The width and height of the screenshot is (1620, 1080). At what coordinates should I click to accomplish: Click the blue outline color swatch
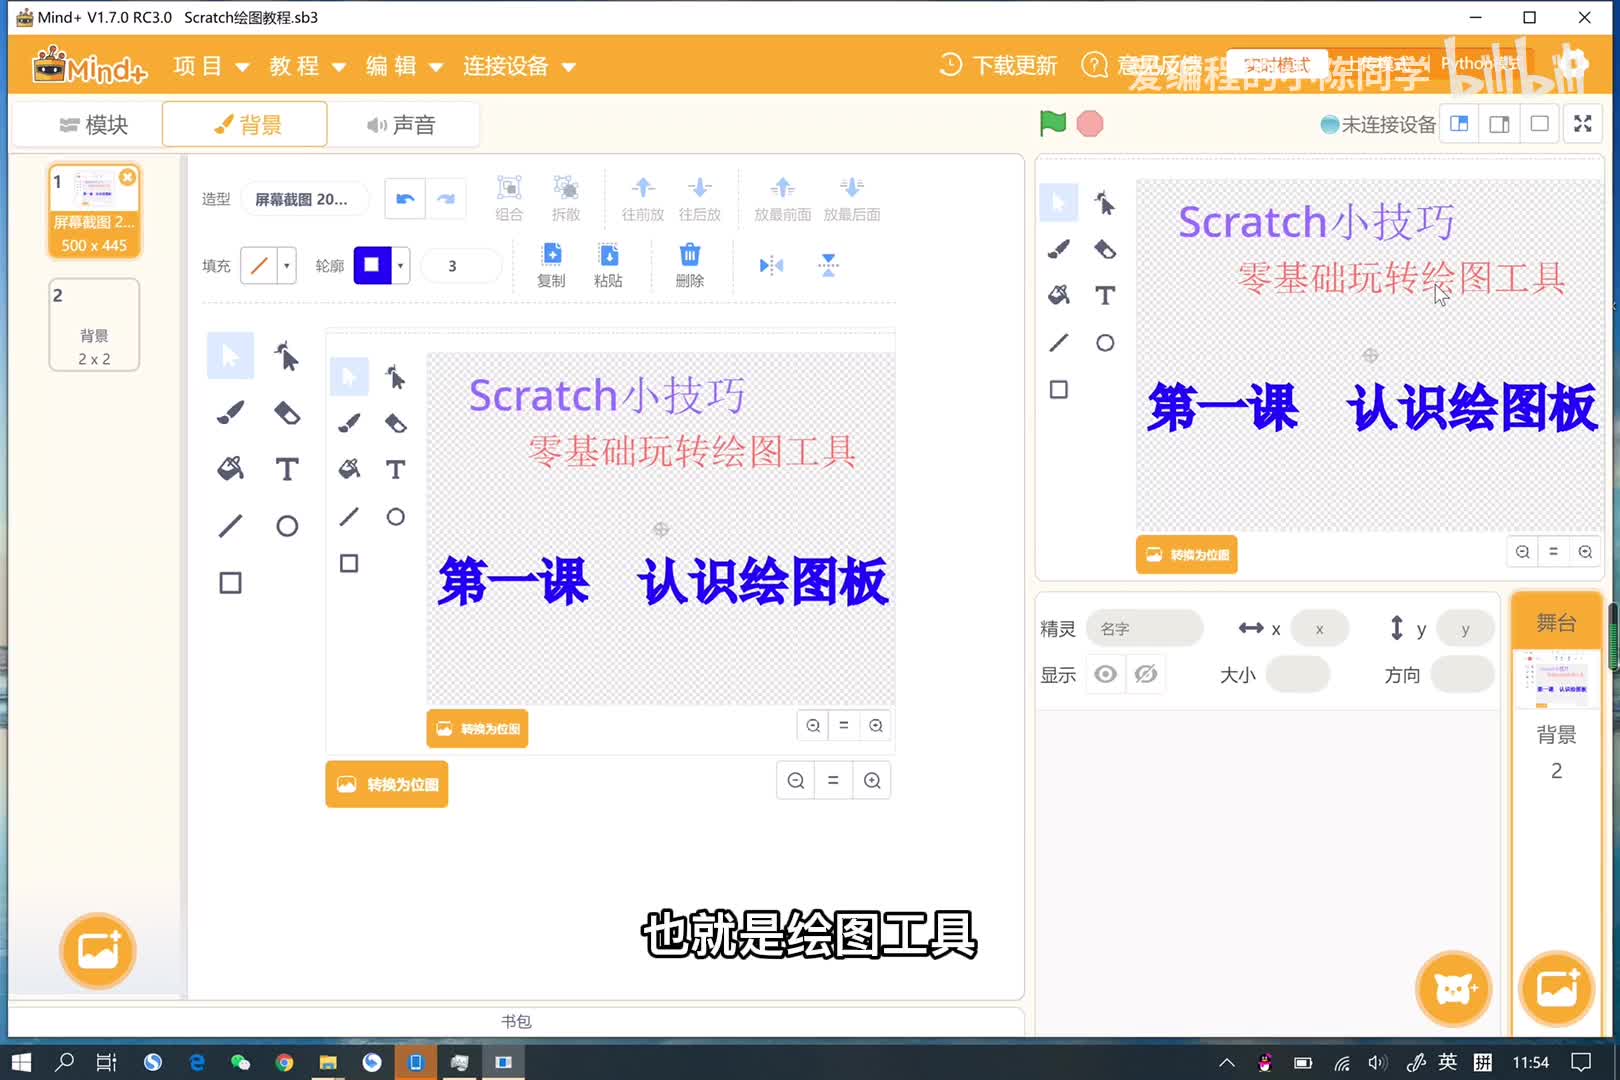point(372,266)
